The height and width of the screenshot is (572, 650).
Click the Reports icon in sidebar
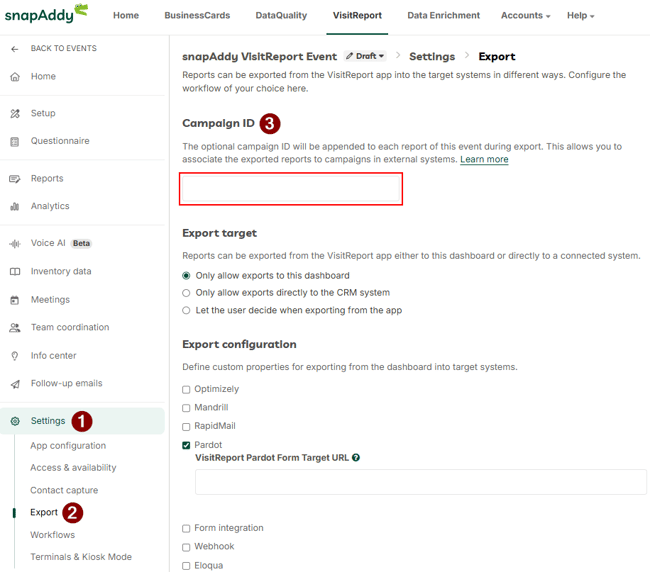coord(15,179)
